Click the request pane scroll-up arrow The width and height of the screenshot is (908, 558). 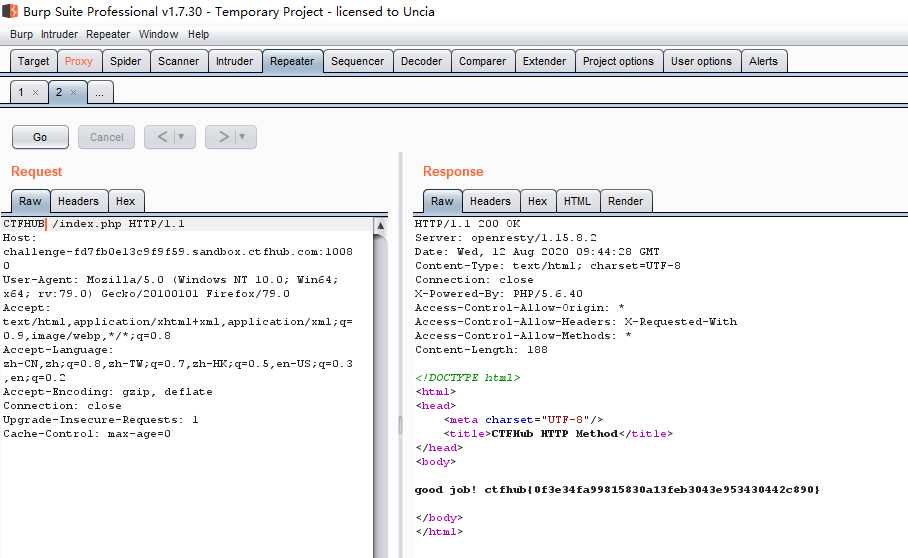click(x=380, y=225)
